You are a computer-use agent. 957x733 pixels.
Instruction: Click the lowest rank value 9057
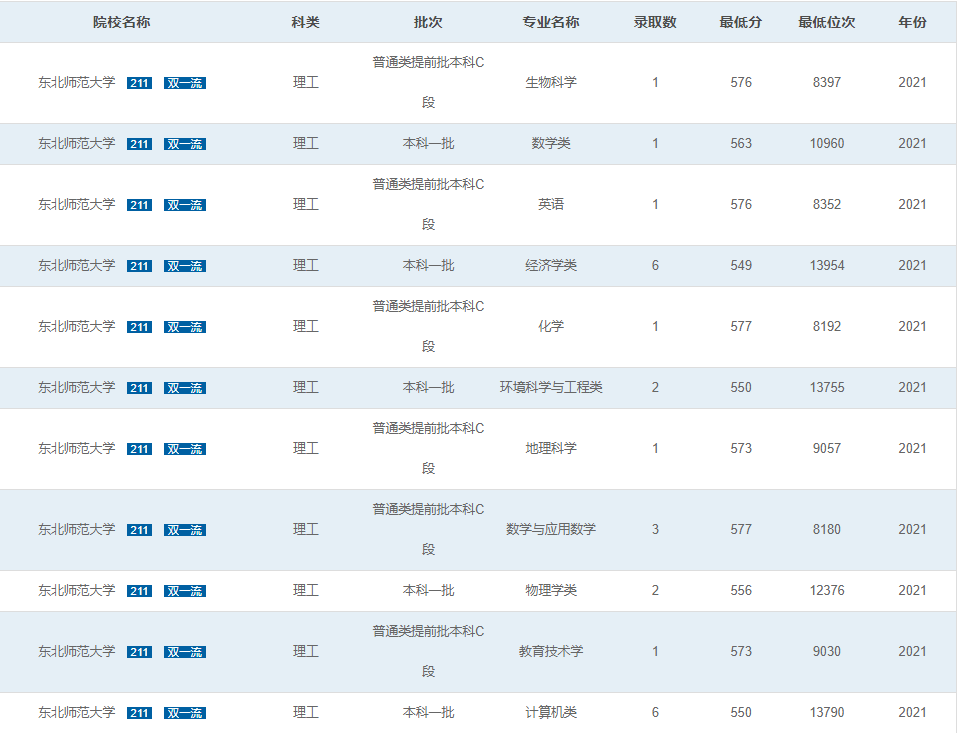pos(827,449)
